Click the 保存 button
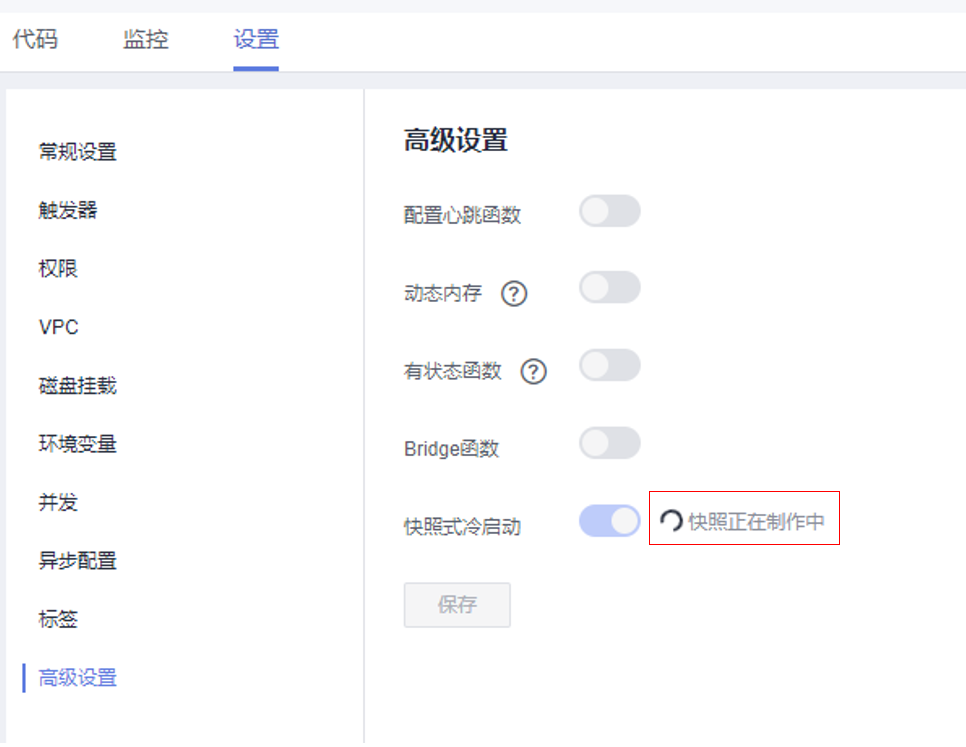 pyautogui.click(x=457, y=605)
